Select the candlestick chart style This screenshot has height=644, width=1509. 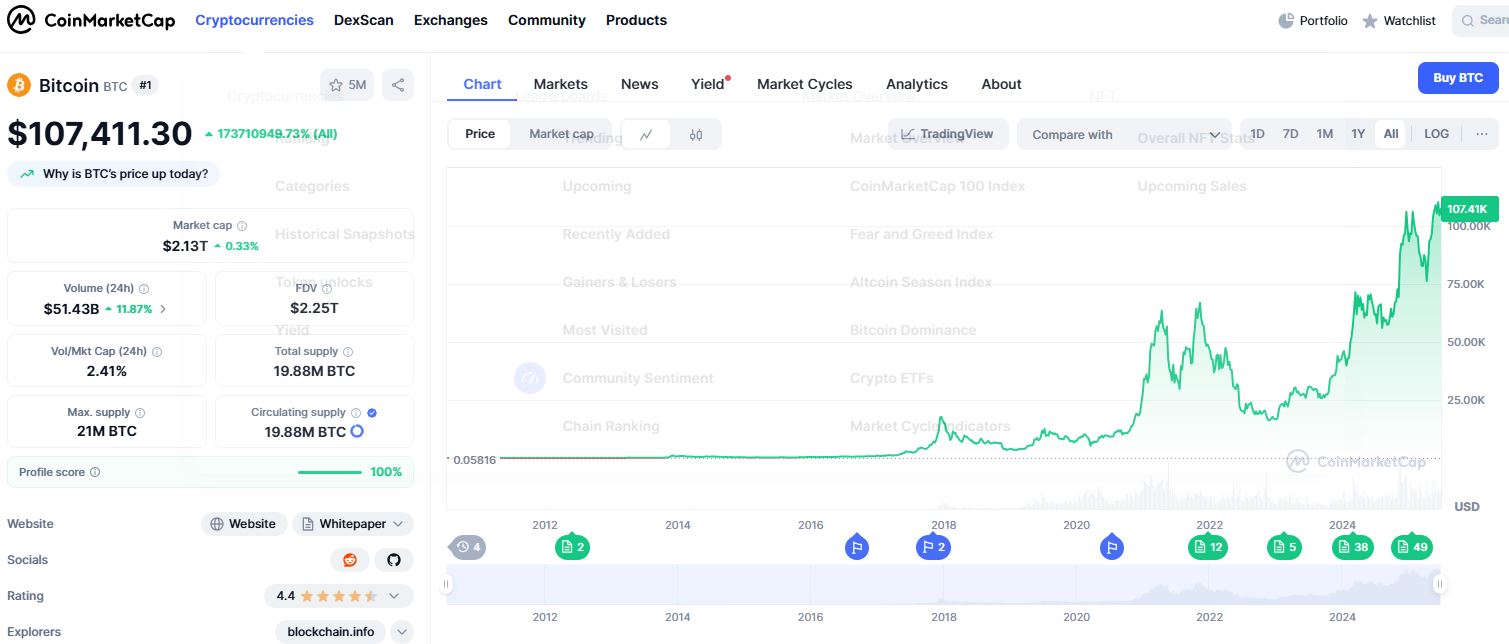[696, 134]
